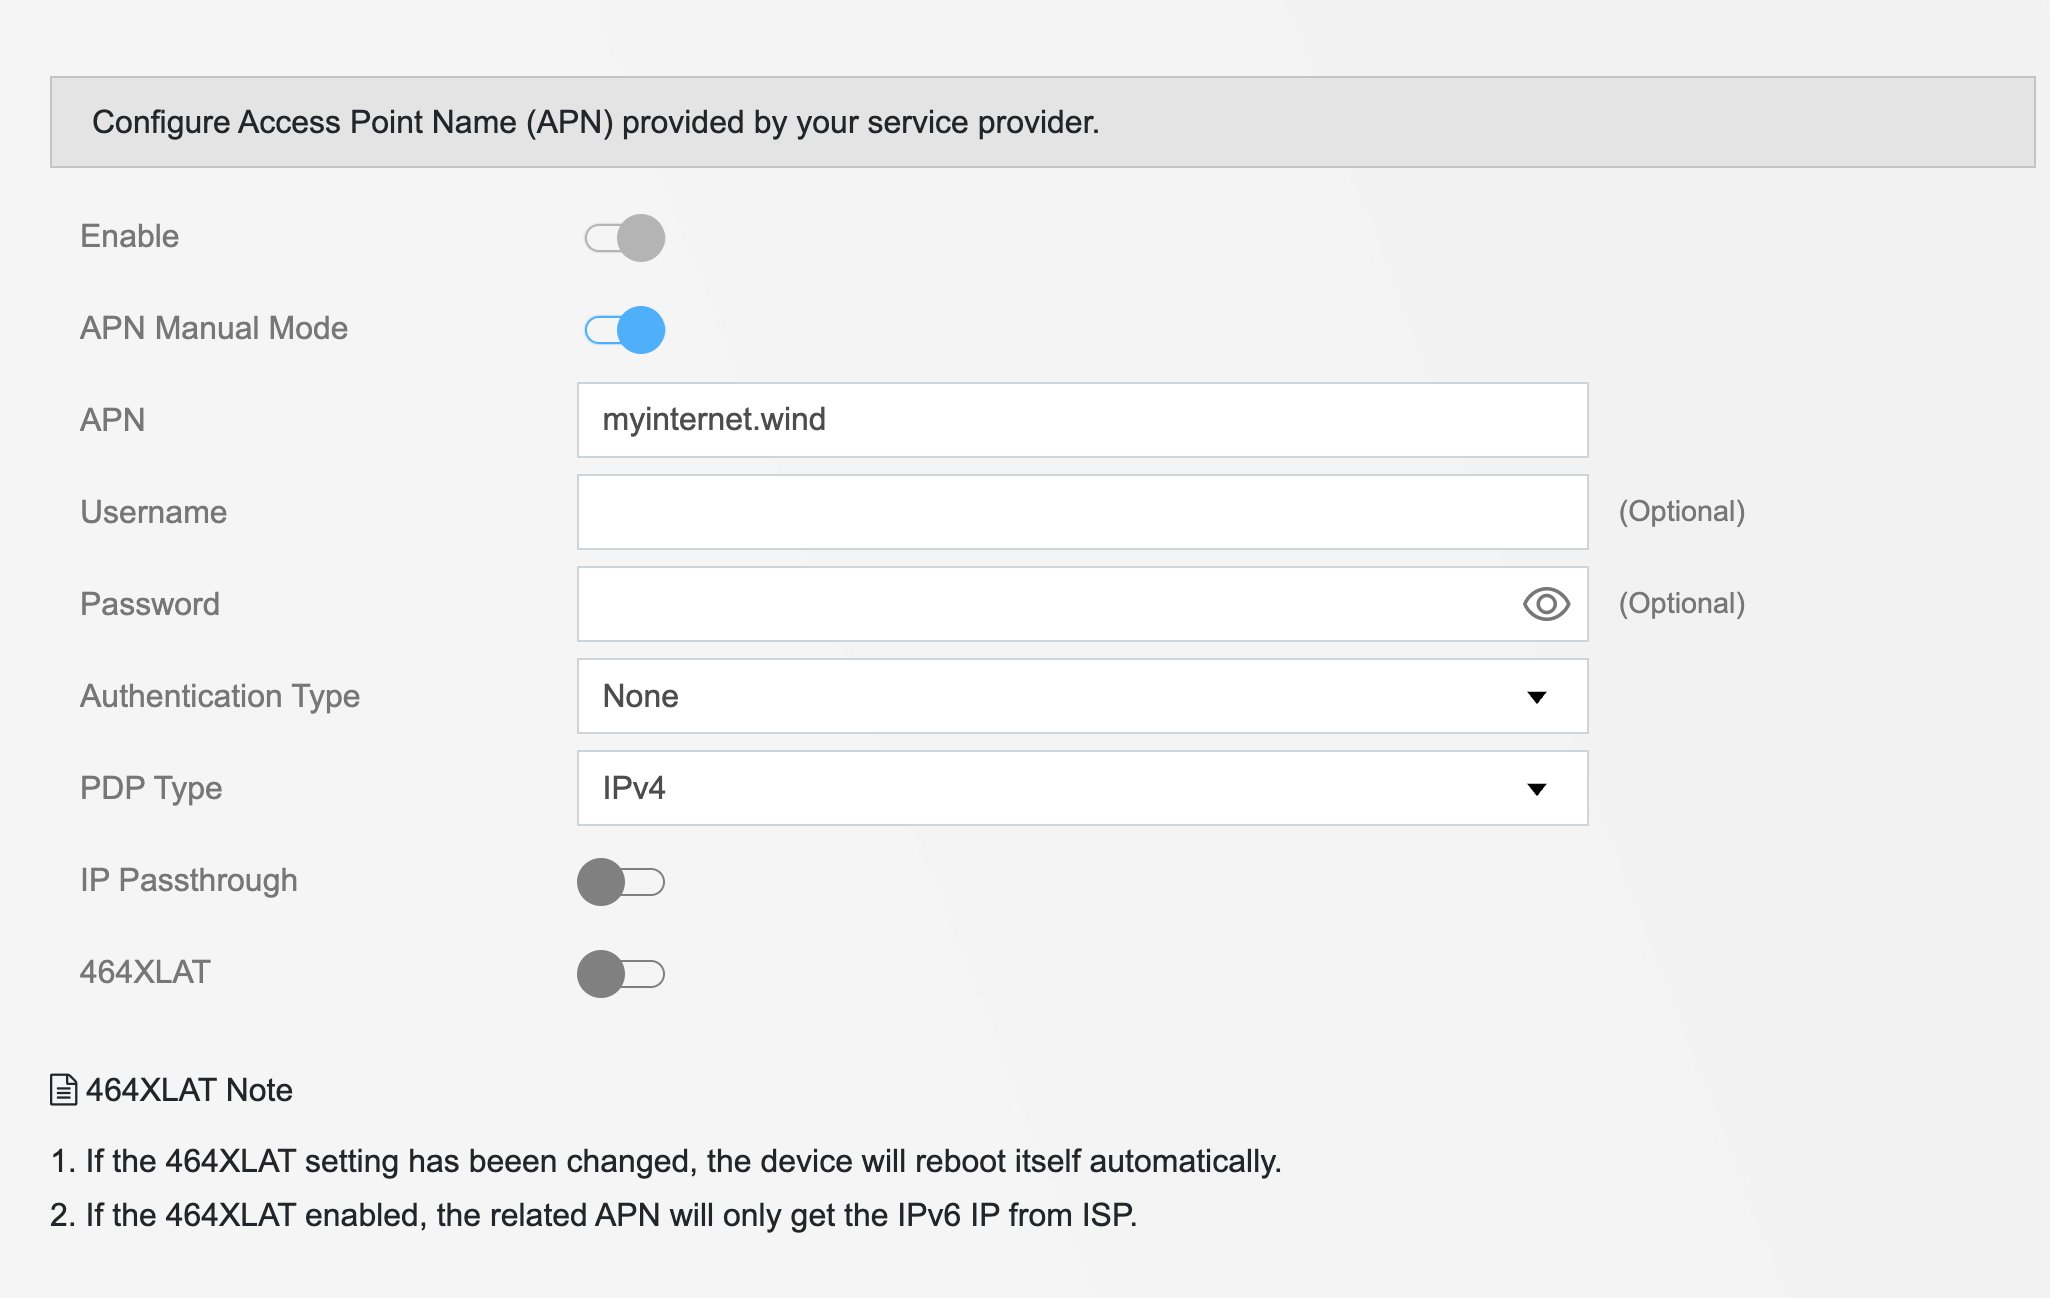The height and width of the screenshot is (1298, 2050).
Task: Click the 464XLAT Note heading text
Action: (x=189, y=1090)
